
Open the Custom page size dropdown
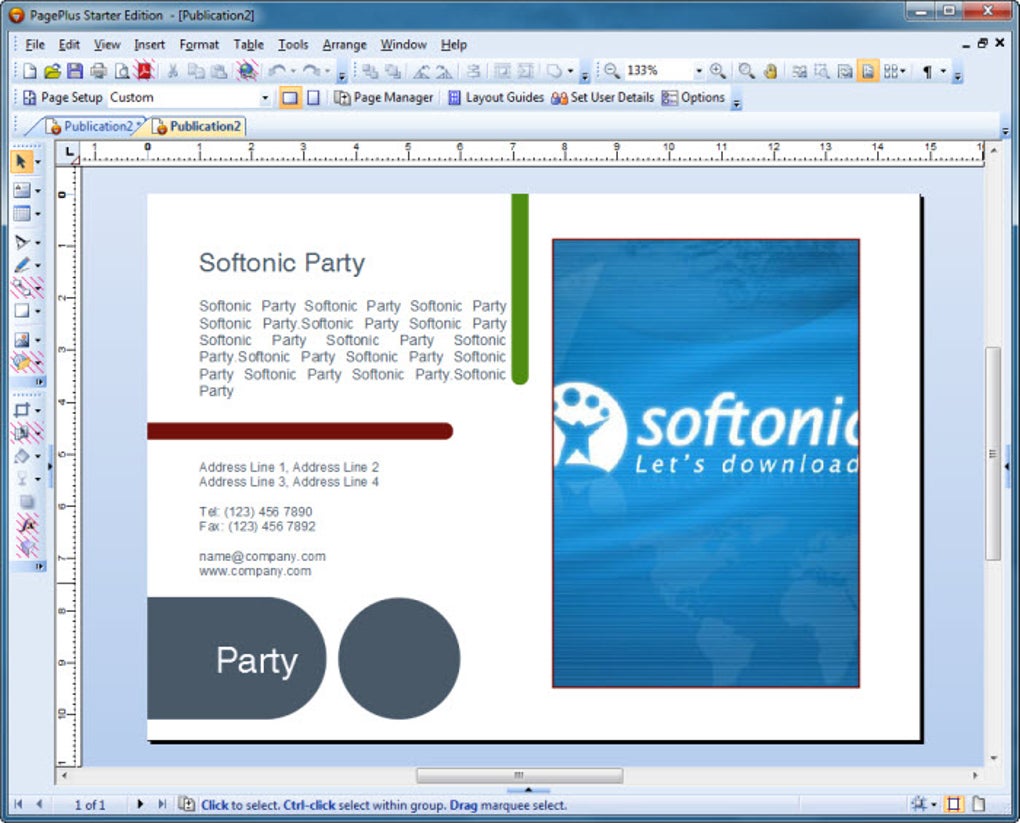[265, 98]
